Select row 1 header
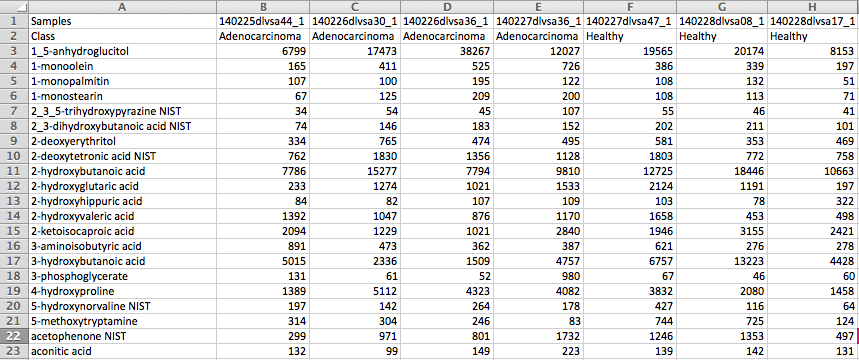This screenshot has width=859, height=360. [x=14, y=22]
